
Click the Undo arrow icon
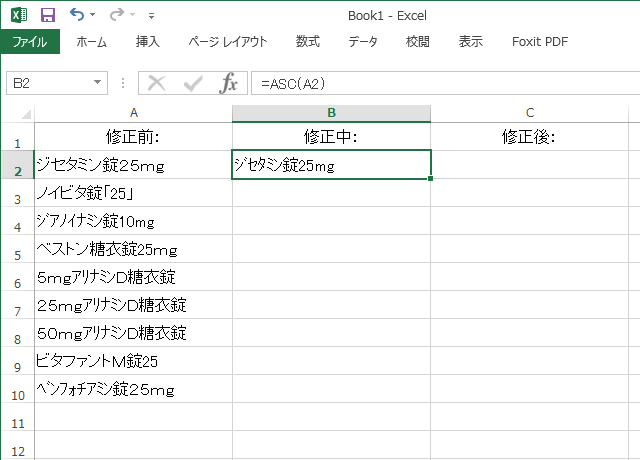click(77, 15)
